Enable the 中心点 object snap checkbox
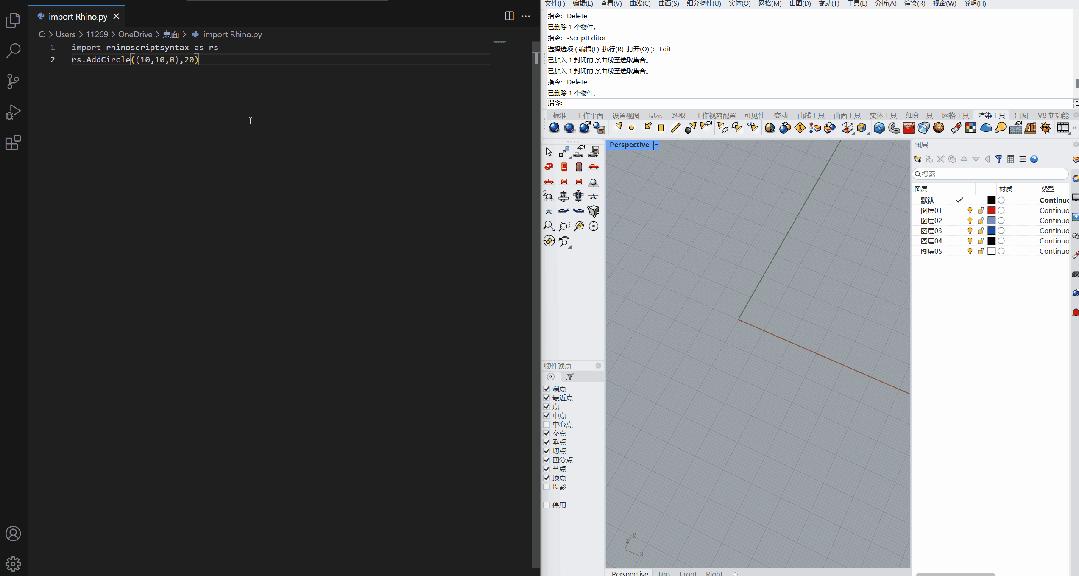This screenshot has width=1079, height=576. [x=547, y=424]
